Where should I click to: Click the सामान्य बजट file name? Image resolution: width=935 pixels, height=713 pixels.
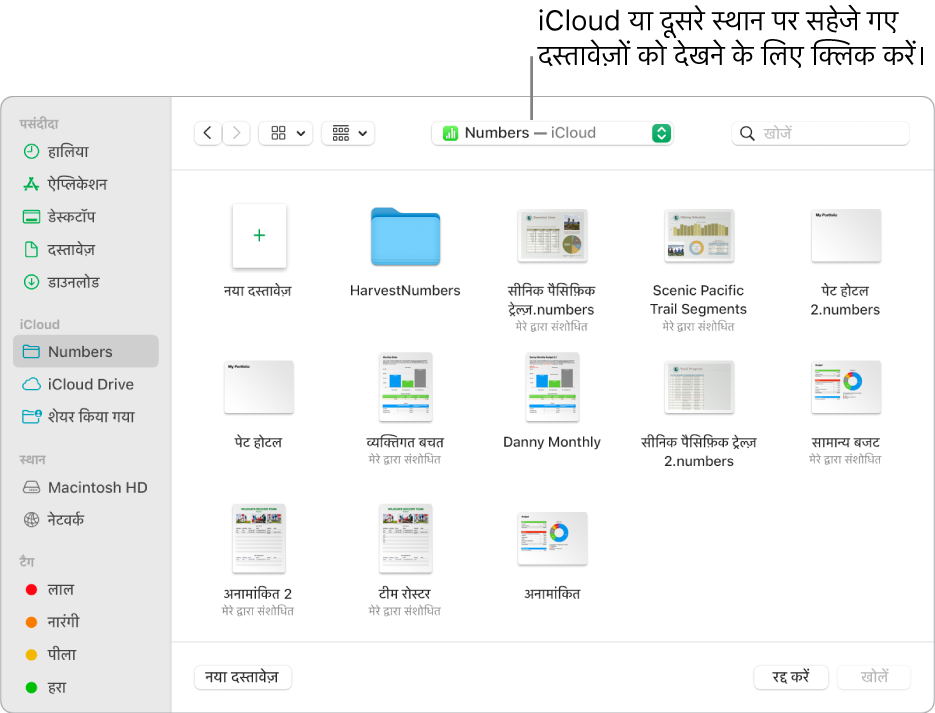[846, 442]
